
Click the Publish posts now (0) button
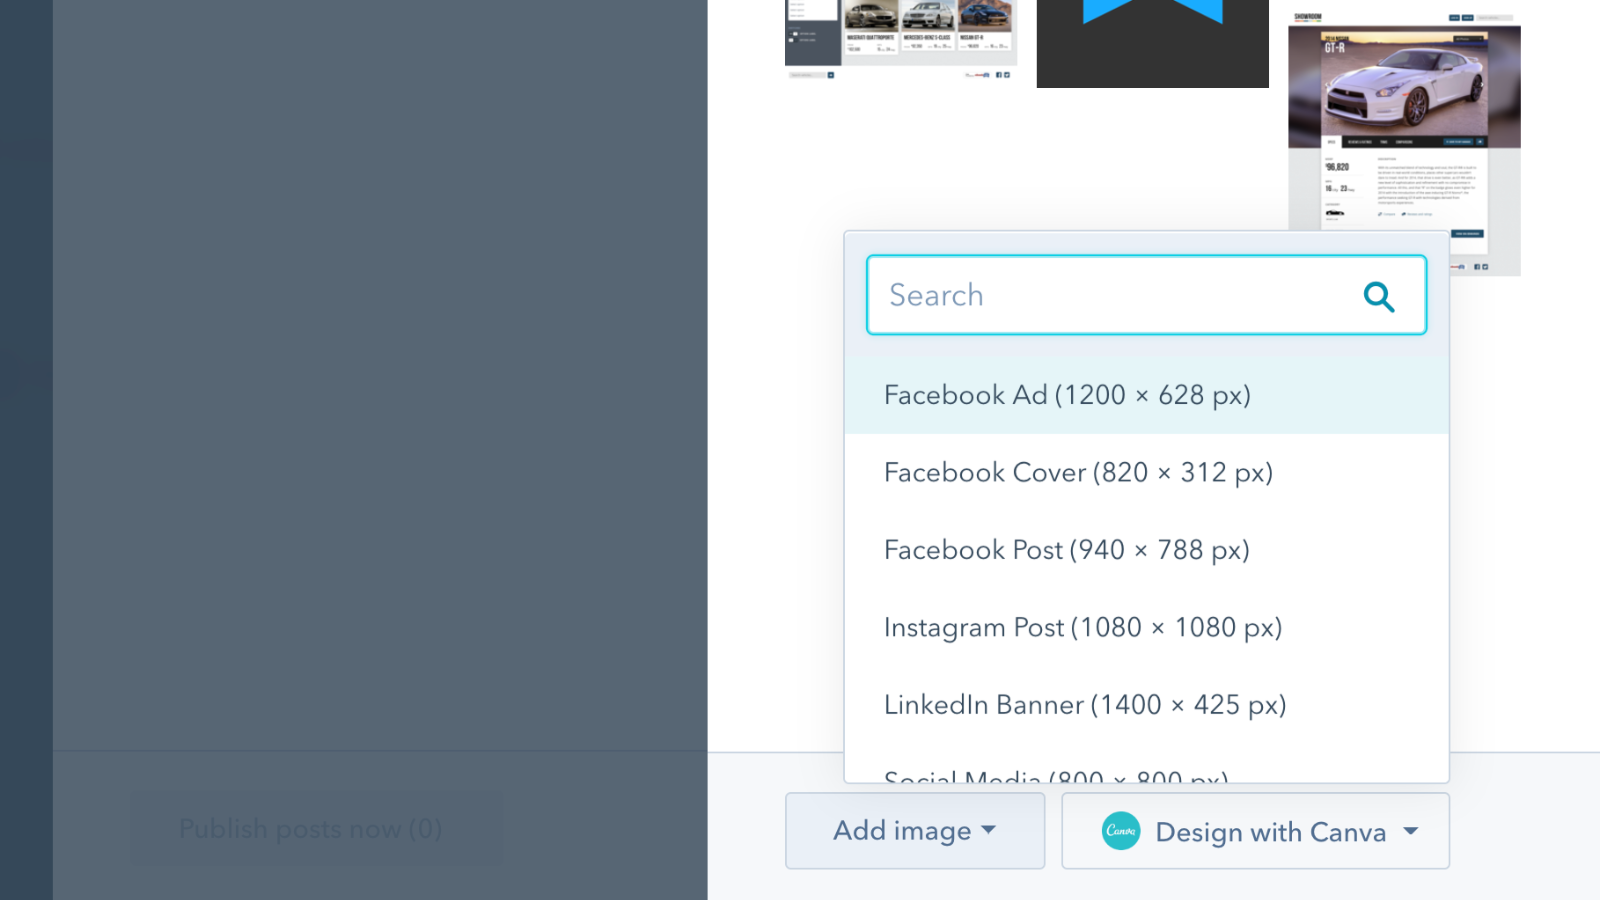pos(318,829)
